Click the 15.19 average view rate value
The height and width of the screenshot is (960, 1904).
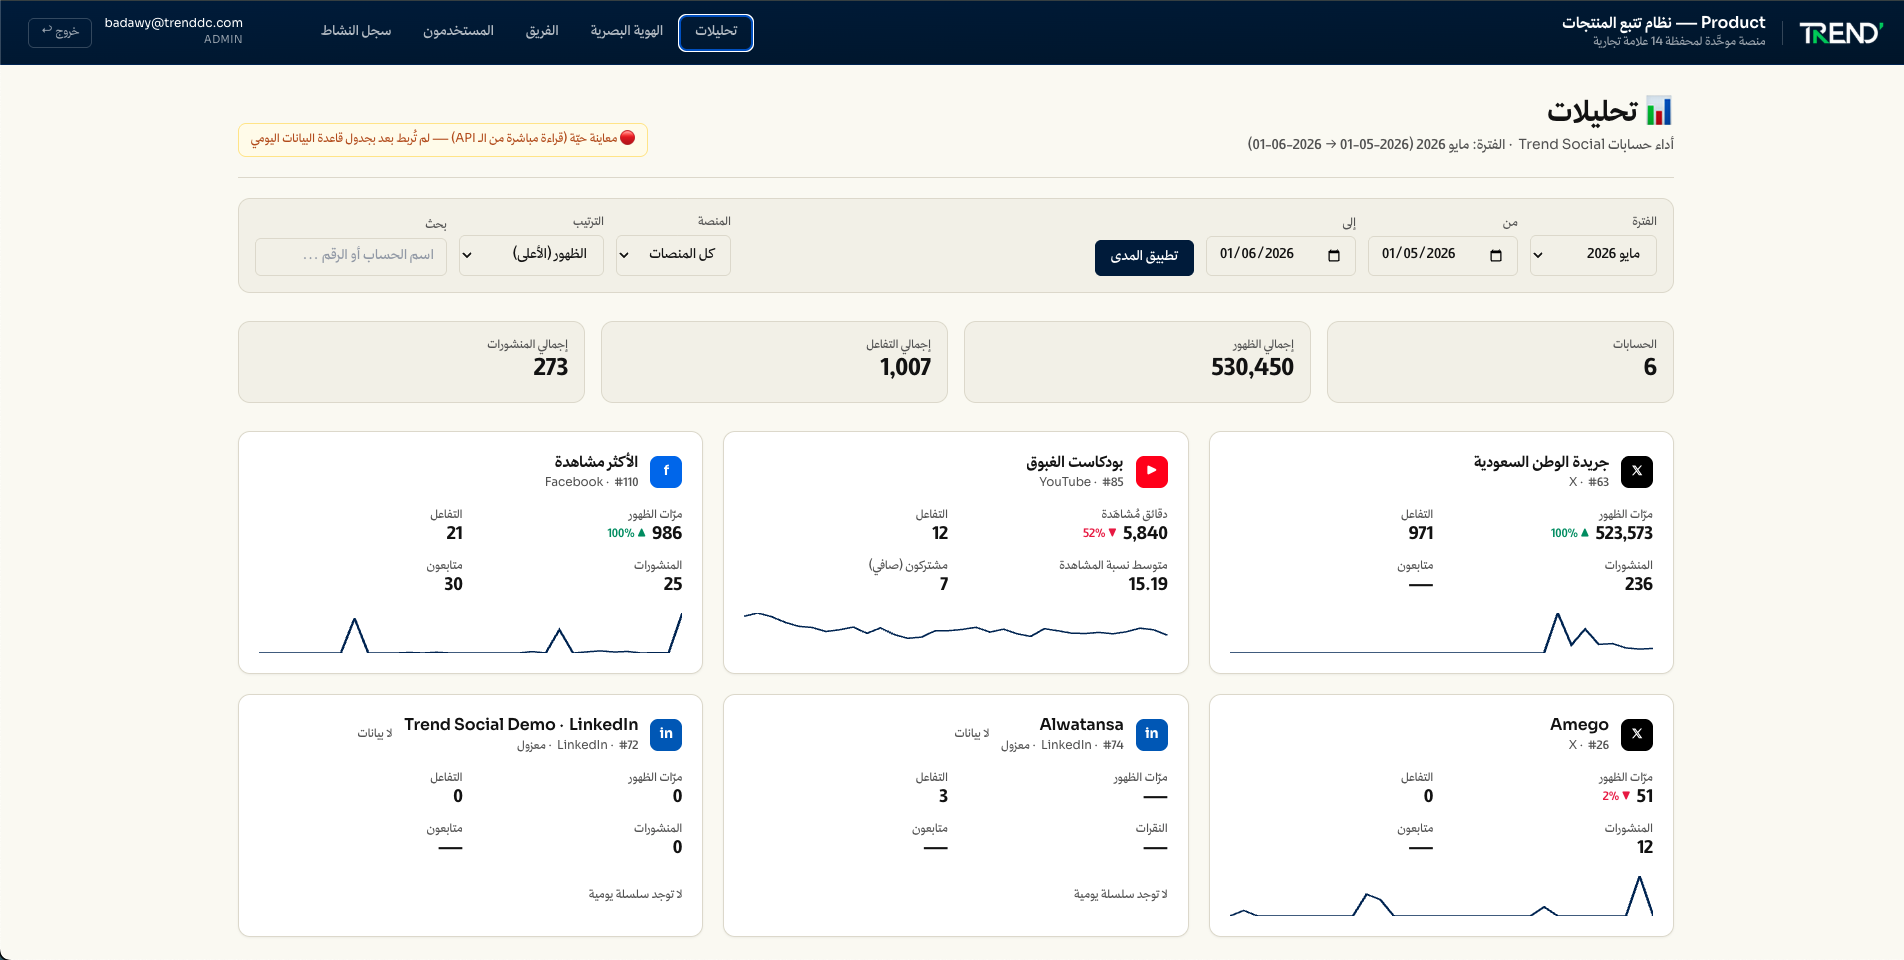point(1148,584)
